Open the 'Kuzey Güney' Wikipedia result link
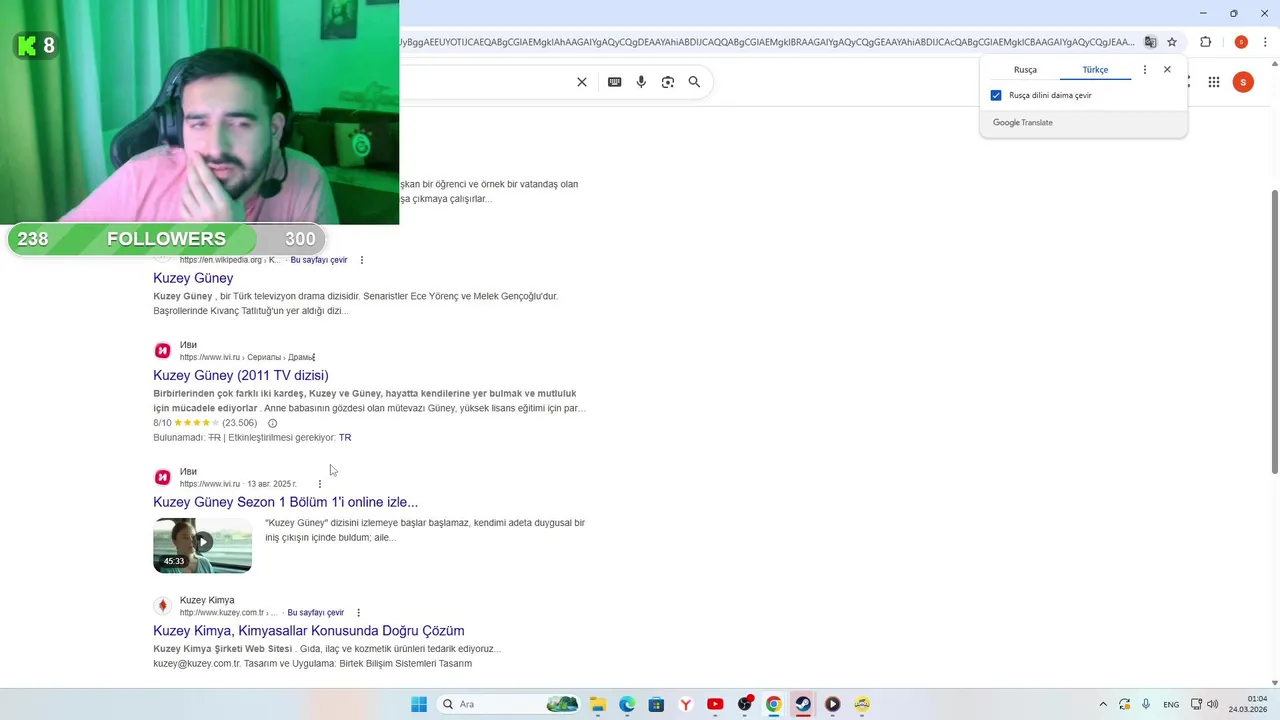 click(193, 278)
